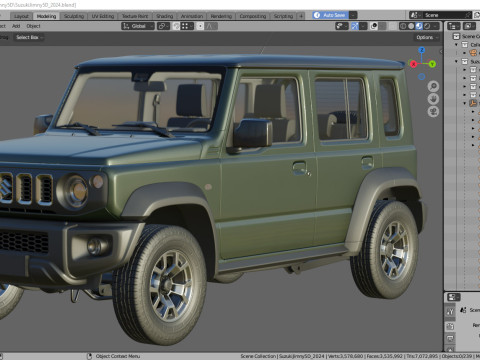
Task: Toggle proportional editing
Action: (x=200, y=26)
